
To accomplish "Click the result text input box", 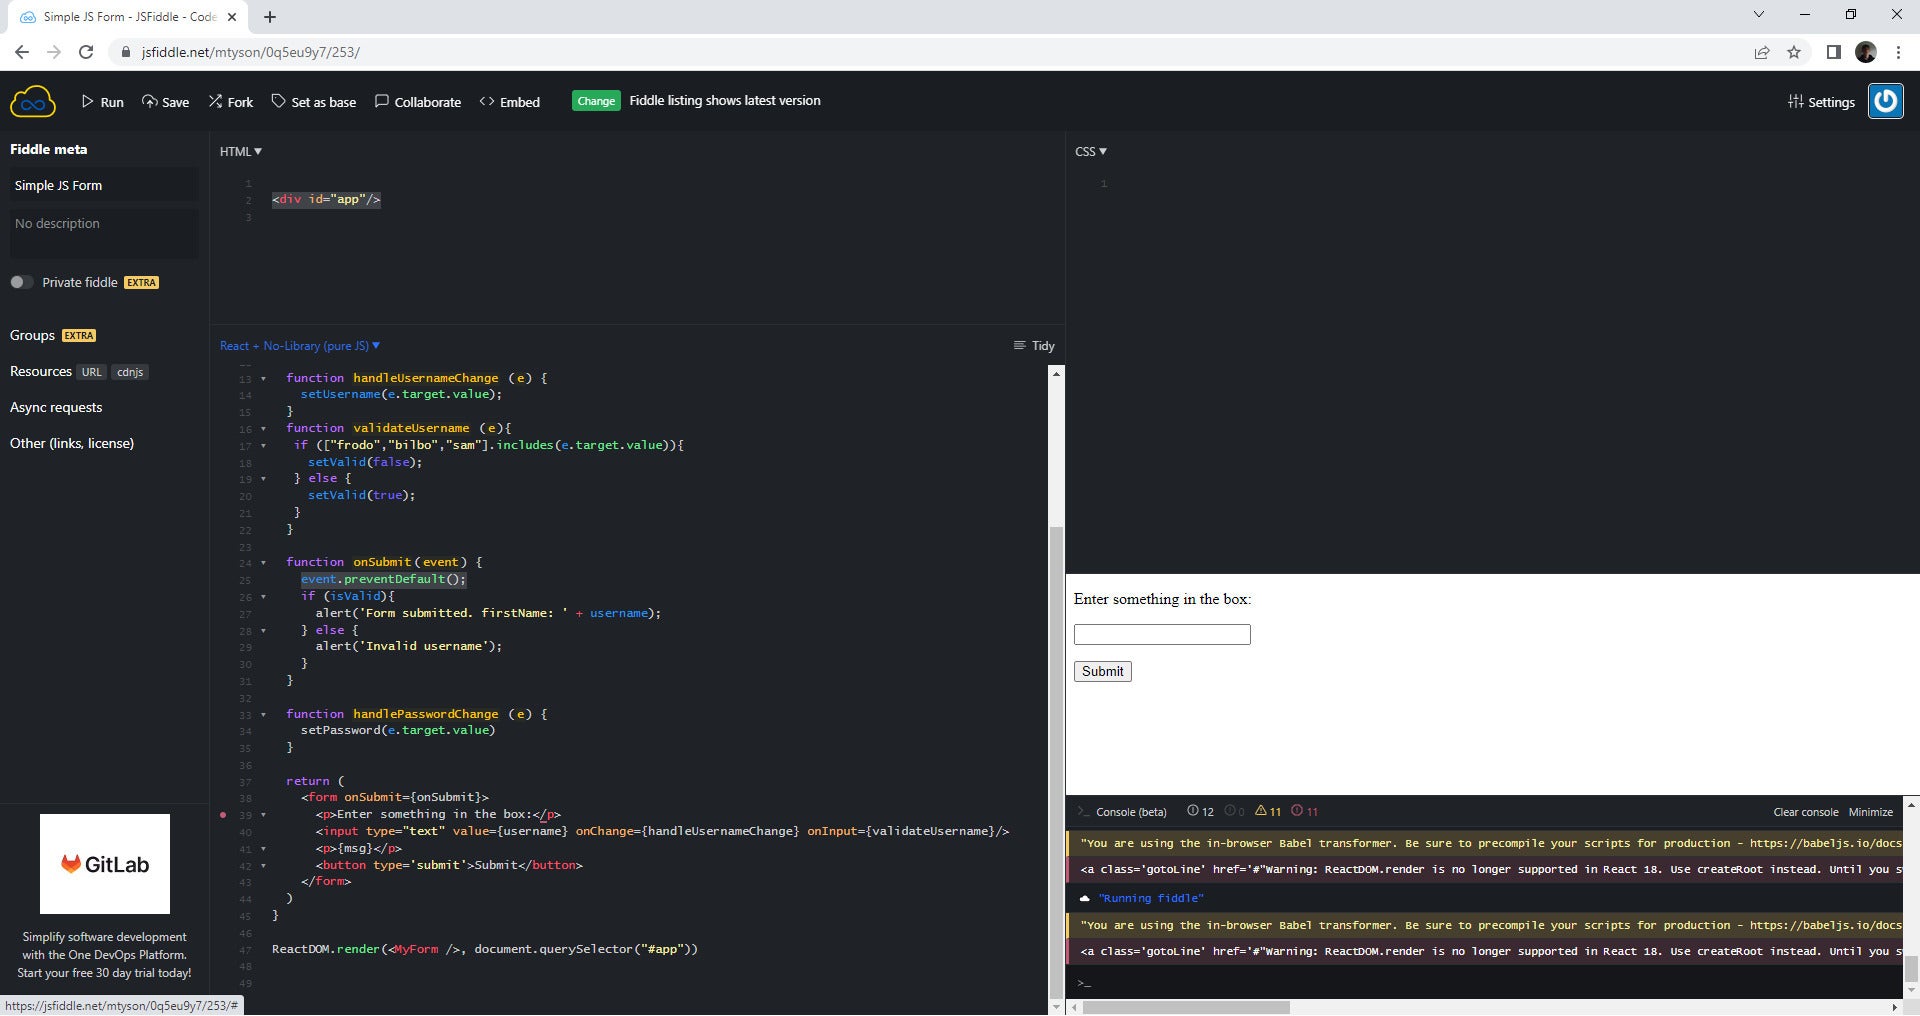I will click(x=1162, y=634).
